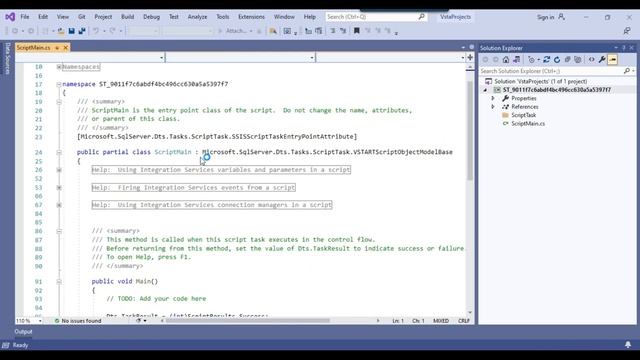Click Show All Files icon
Screen dimensions: 640x360
point(578,60)
